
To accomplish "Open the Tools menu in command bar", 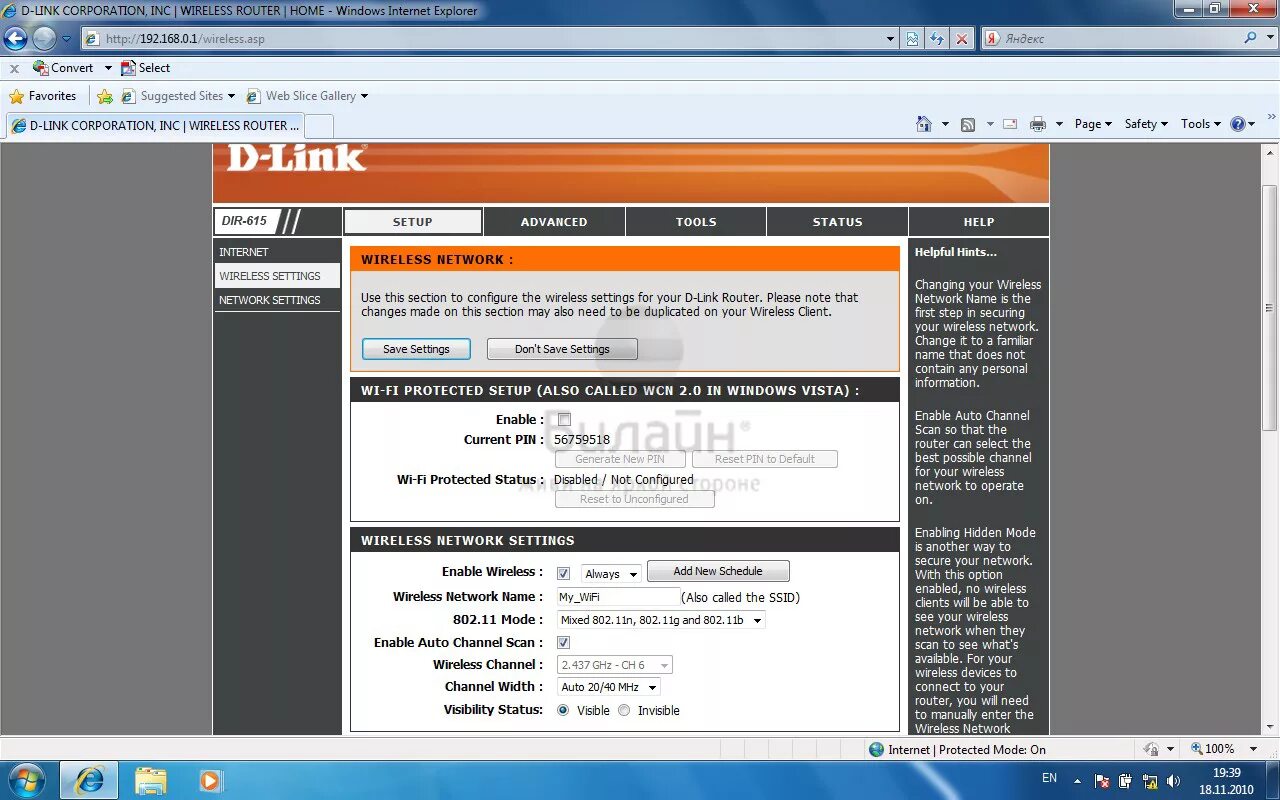I will click(x=1201, y=124).
